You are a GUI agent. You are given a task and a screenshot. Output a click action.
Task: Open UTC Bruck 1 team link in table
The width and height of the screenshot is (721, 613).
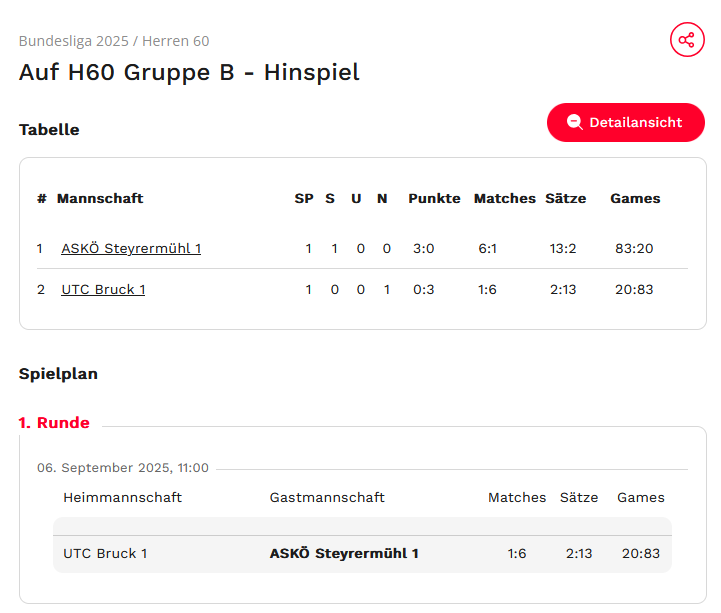(x=103, y=289)
